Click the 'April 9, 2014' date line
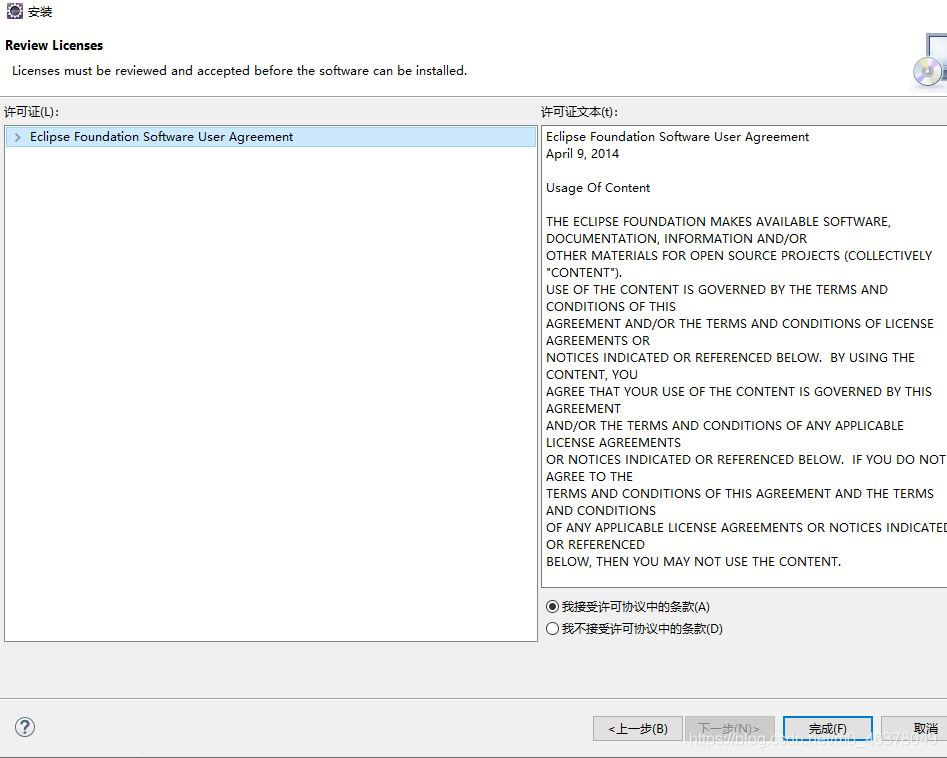Screen dimensions: 947x758 pos(582,153)
